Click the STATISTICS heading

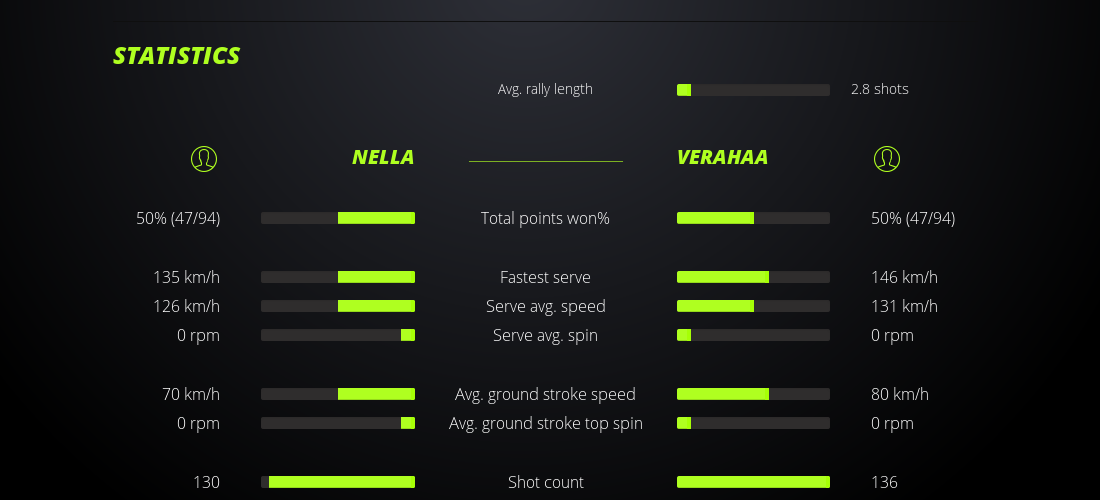[x=176, y=56]
